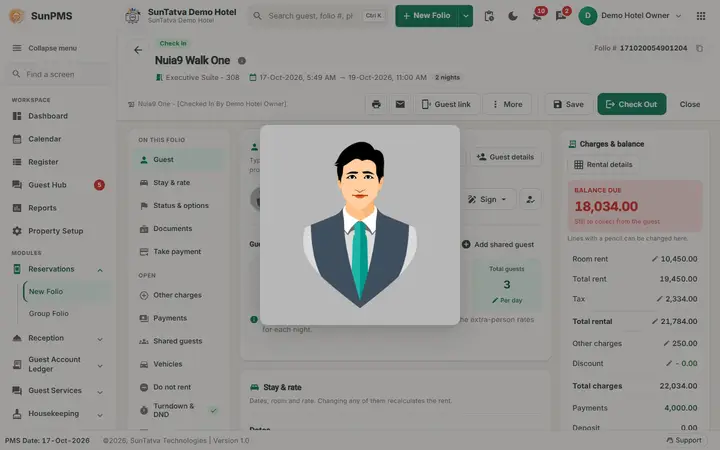Open Shared guests section
Image resolution: width=720 pixels, height=450 pixels.
coord(180,341)
